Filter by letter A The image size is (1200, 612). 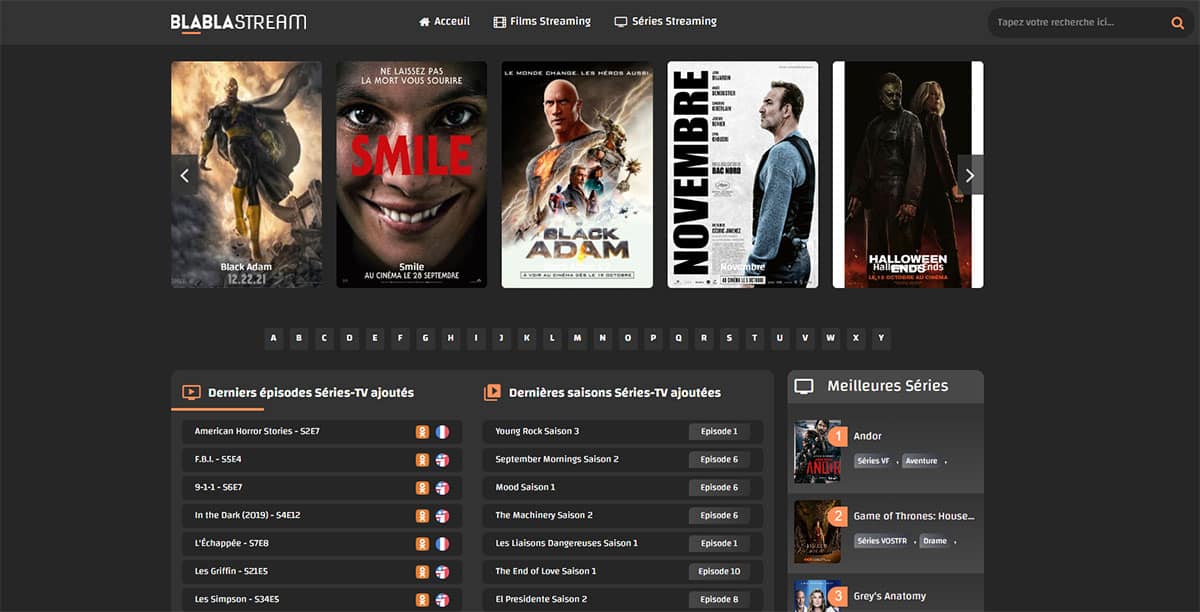(x=274, y=338)
